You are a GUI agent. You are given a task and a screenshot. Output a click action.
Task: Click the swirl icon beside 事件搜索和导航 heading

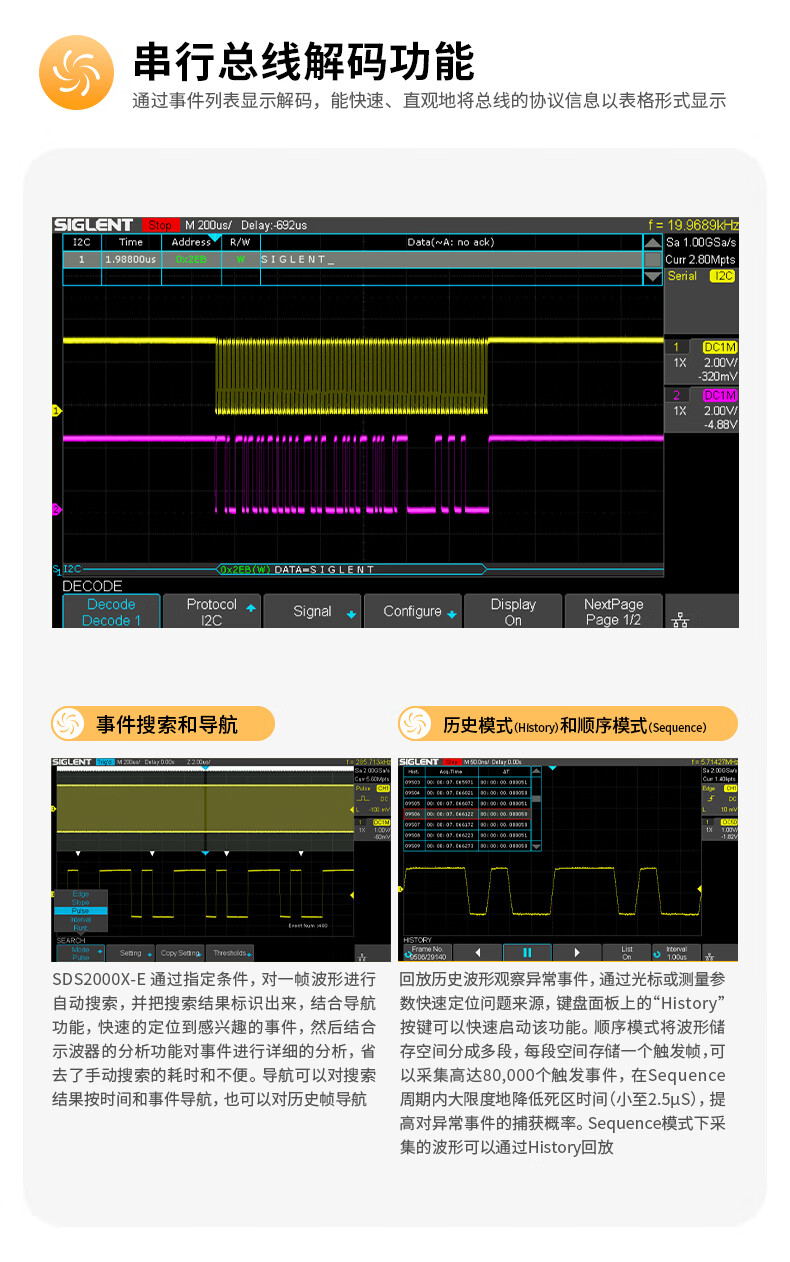68,723
